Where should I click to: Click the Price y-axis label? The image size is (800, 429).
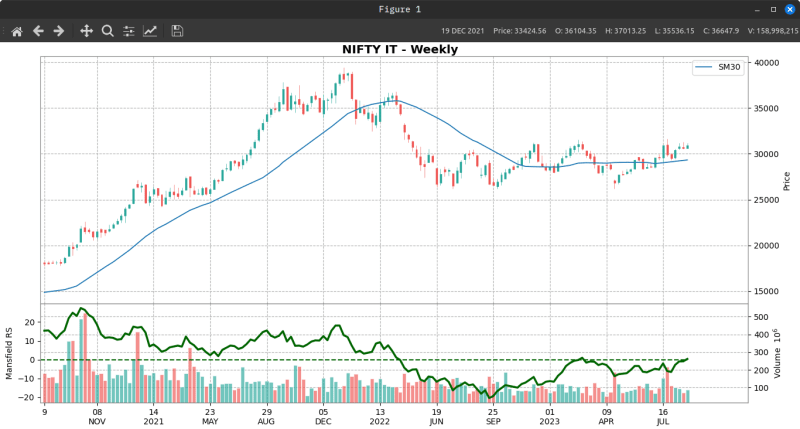click(786, 181)
